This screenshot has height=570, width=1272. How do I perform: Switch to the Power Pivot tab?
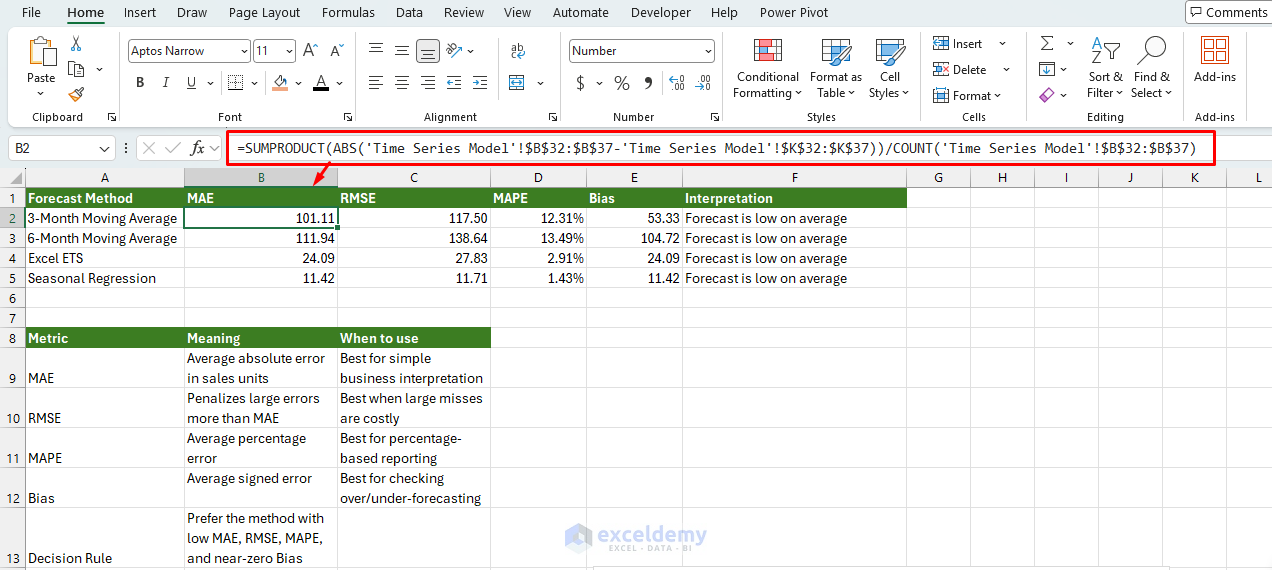click(793, 12)
